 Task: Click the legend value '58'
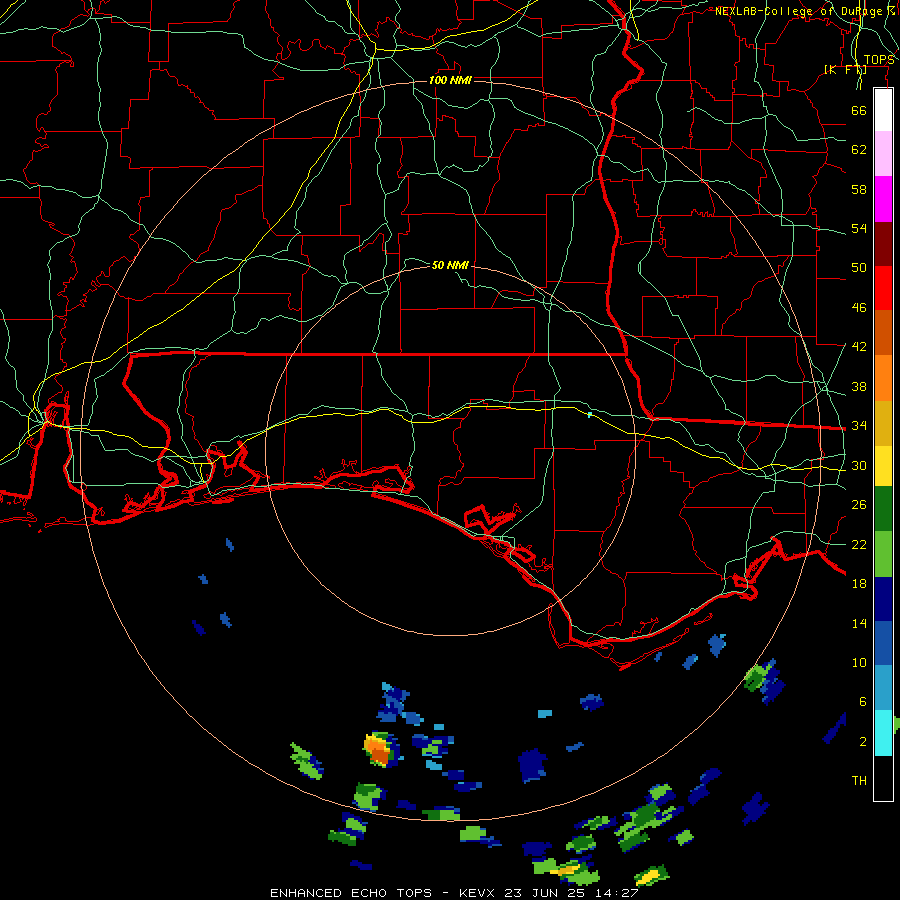[x=859, y=189]
